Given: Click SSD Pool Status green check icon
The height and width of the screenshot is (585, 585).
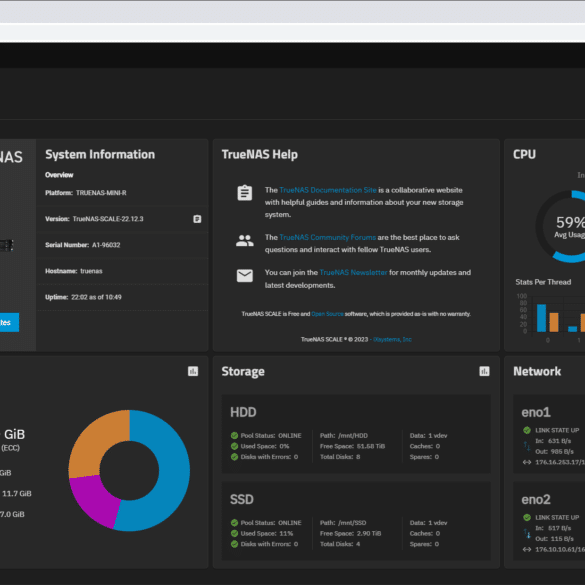Looking at the screenshot, I should click(x=234, y=523).
